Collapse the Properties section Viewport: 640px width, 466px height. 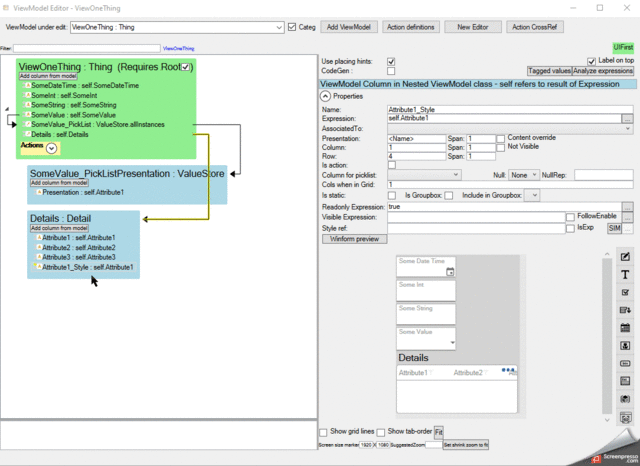[x=325, y=96]
